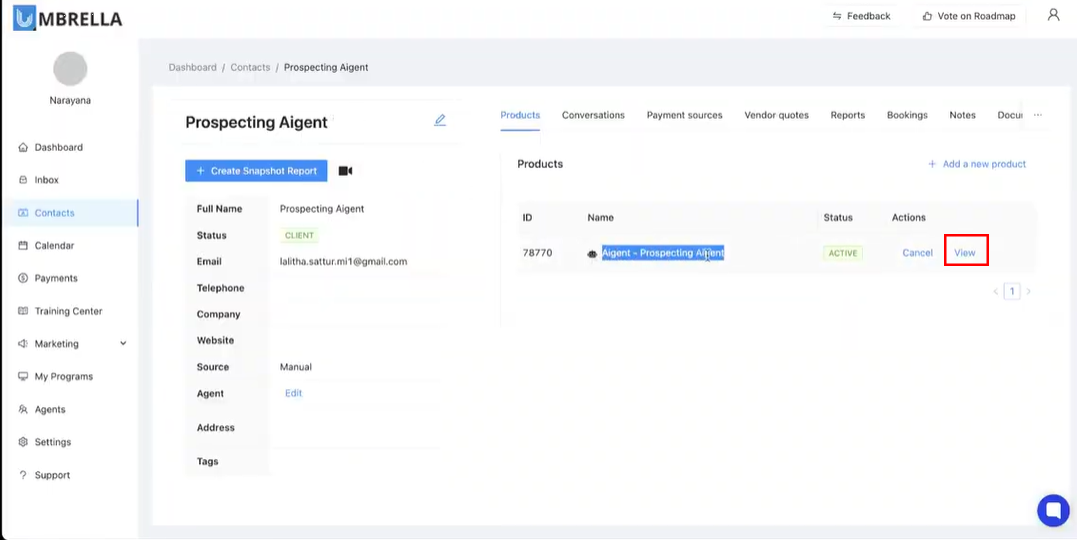Click the email lalitha.sattur.mi1@gmail.com
1077x540 pixels.
(x=343, y=262)
